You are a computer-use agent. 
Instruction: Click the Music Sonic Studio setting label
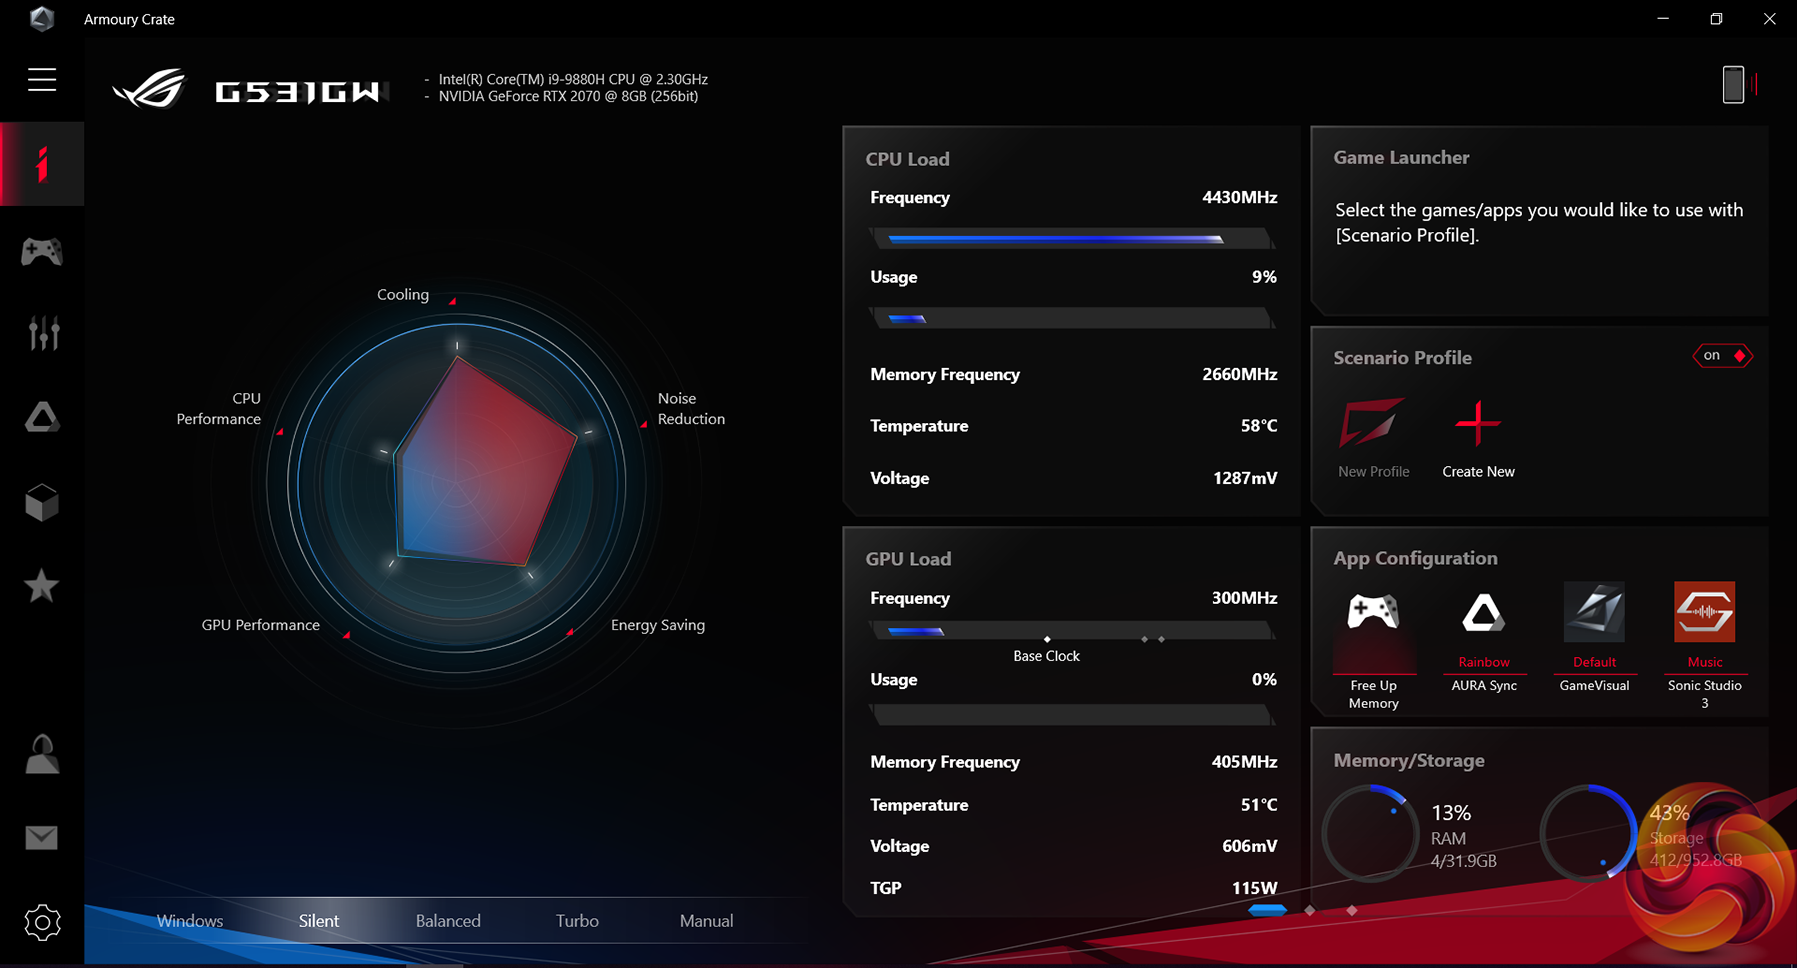pyautogui.click(x=1705, y=662)
